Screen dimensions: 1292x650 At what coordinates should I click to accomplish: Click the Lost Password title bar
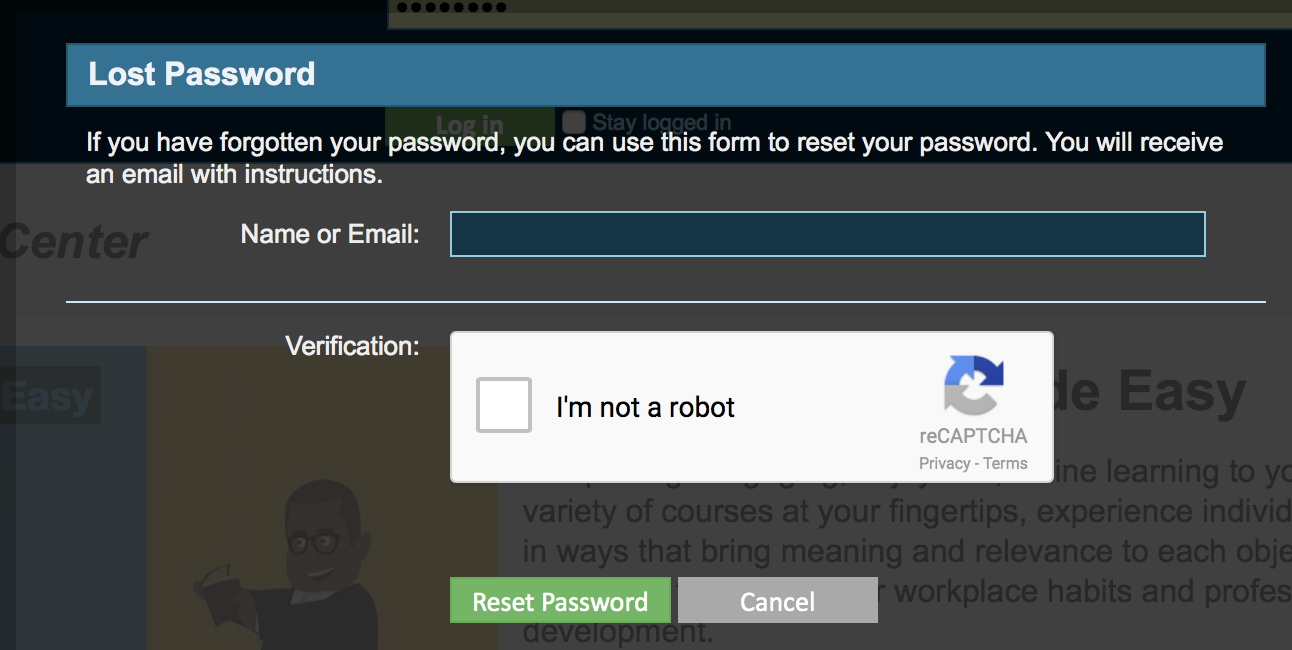pyautogui.click(x=666, y=74)
